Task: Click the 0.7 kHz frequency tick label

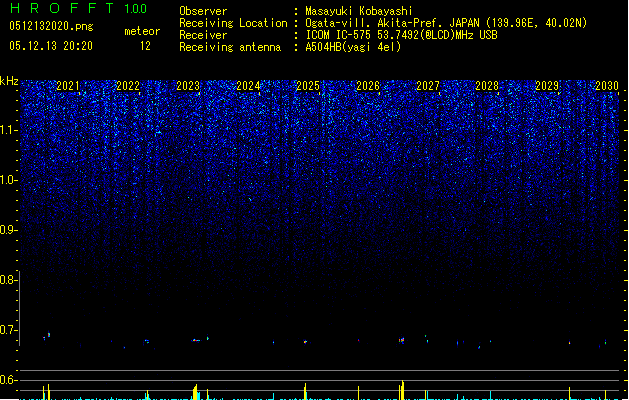Action: point(8,330)
